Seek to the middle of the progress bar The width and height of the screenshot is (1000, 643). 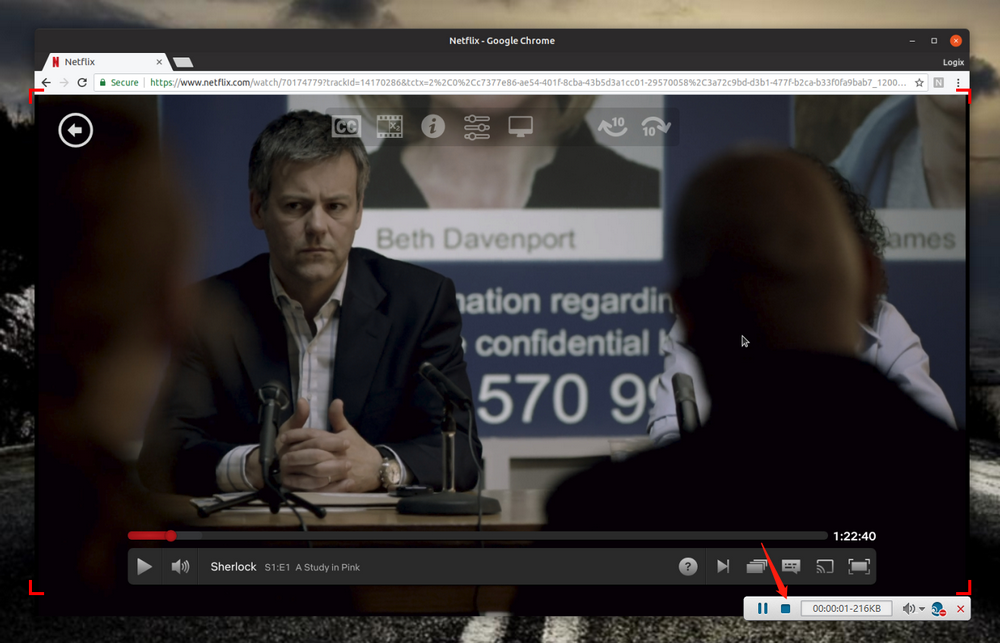pyautogui.click(x=477, y=536)
